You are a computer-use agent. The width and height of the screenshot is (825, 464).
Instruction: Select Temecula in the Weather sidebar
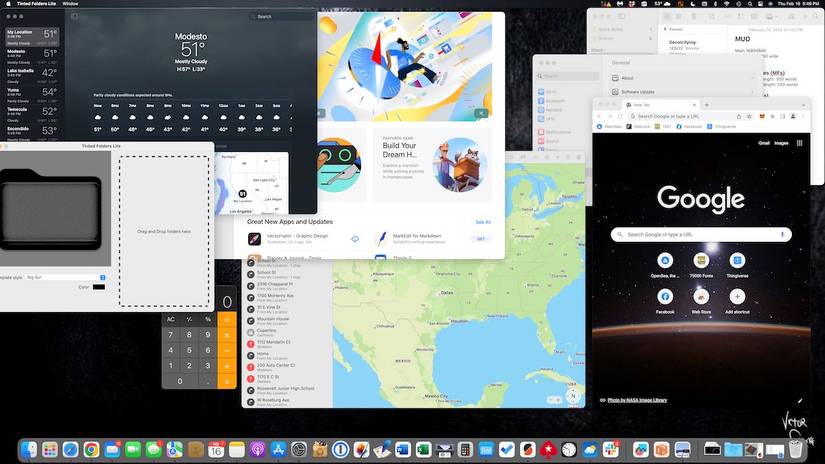tap(32, 114)
